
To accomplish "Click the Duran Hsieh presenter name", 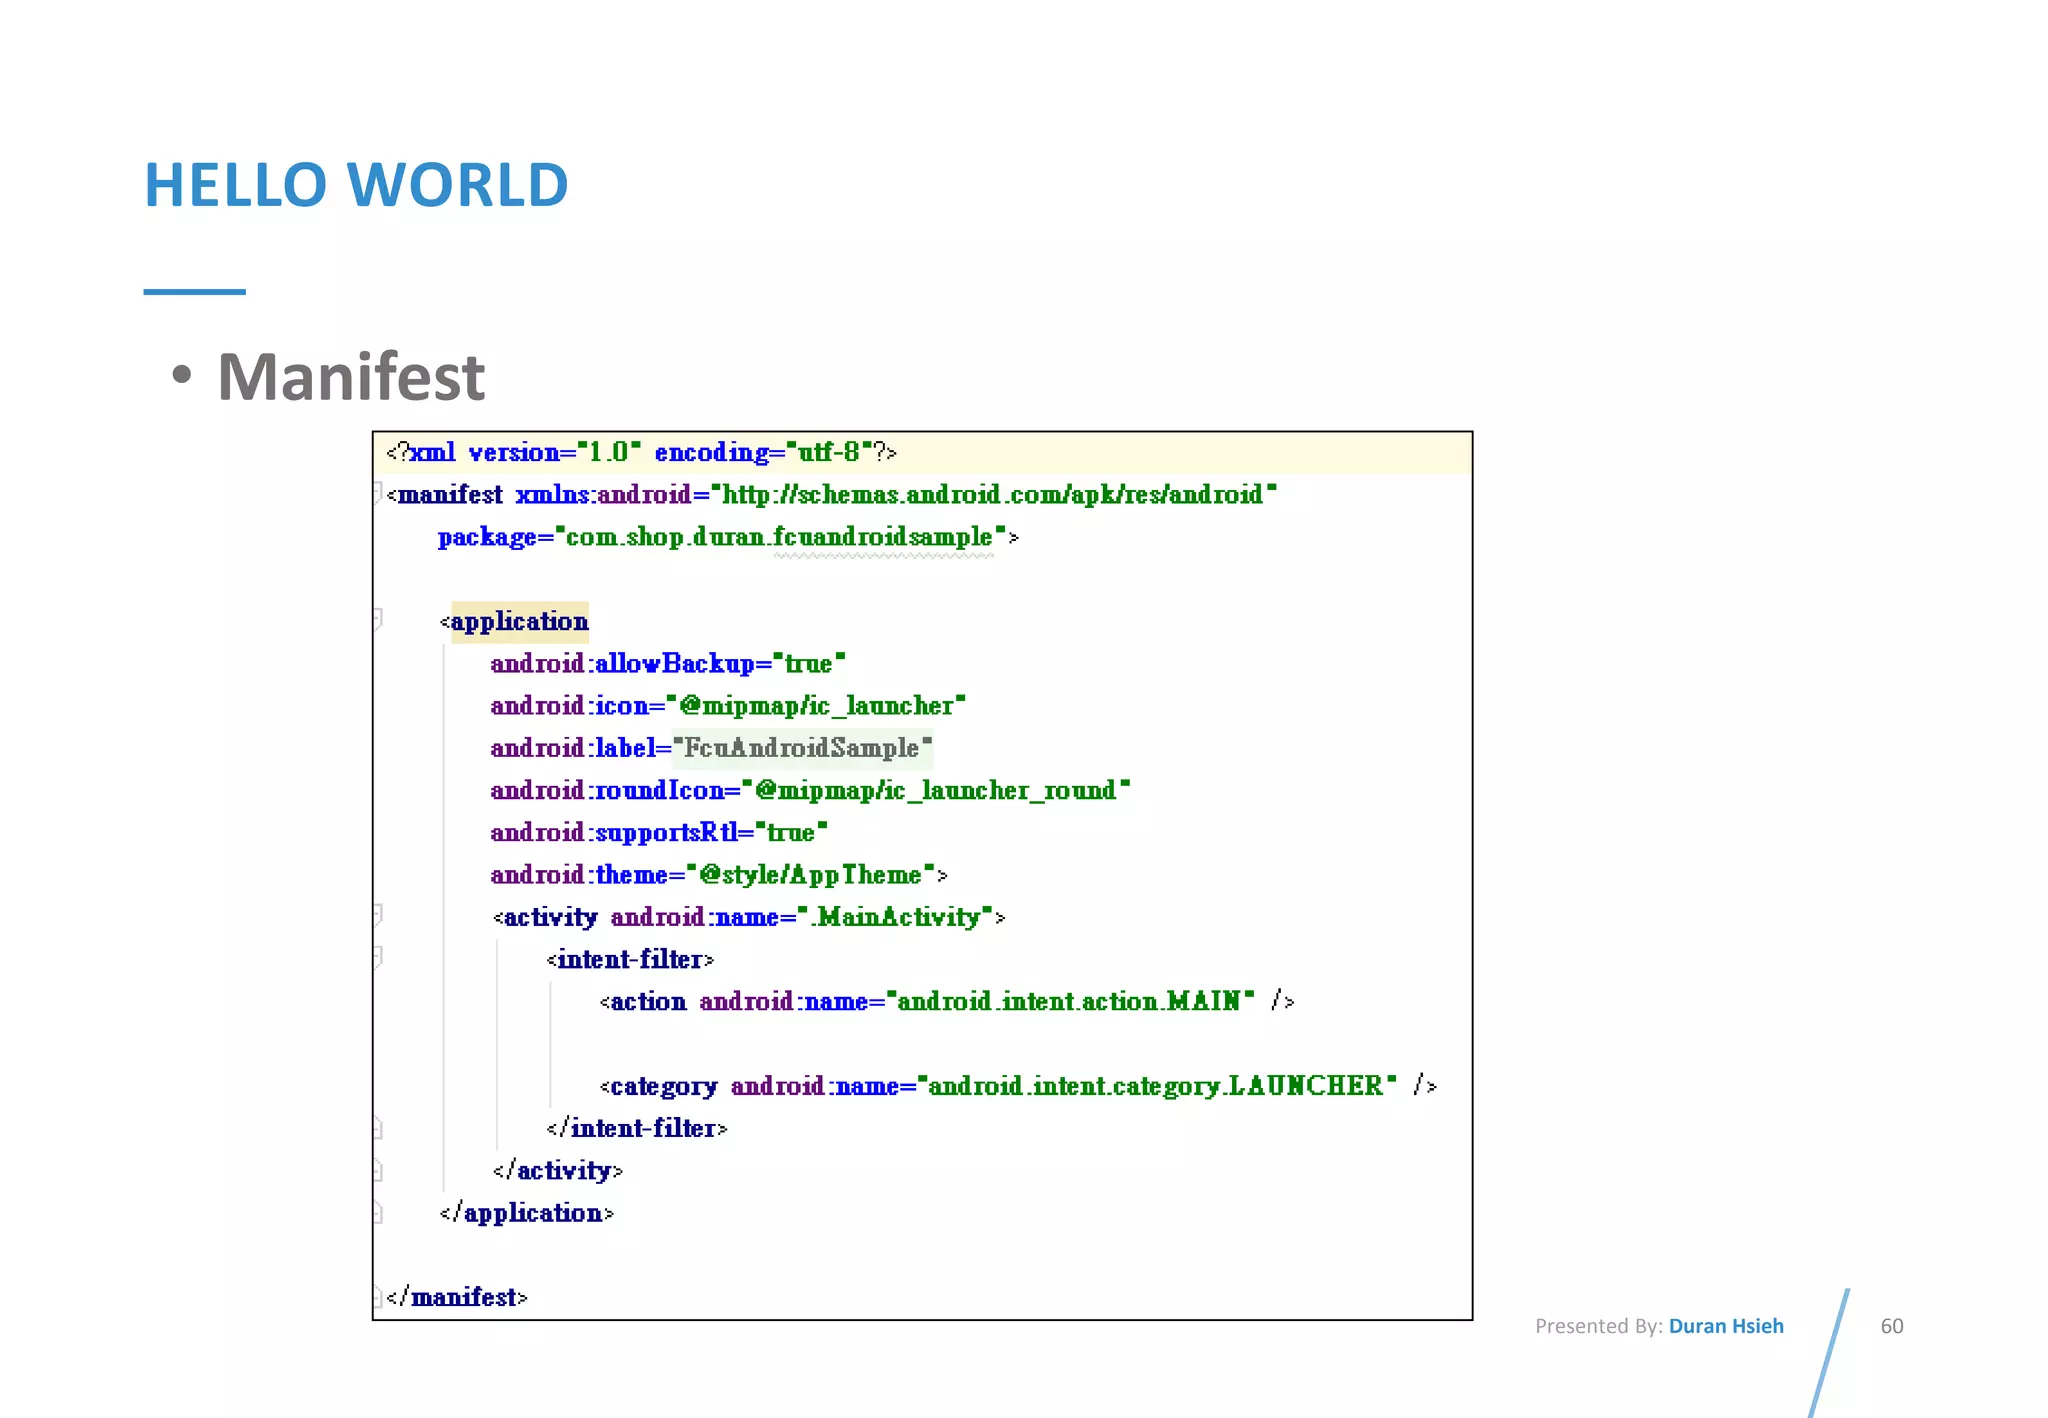I will 1725,1326.
